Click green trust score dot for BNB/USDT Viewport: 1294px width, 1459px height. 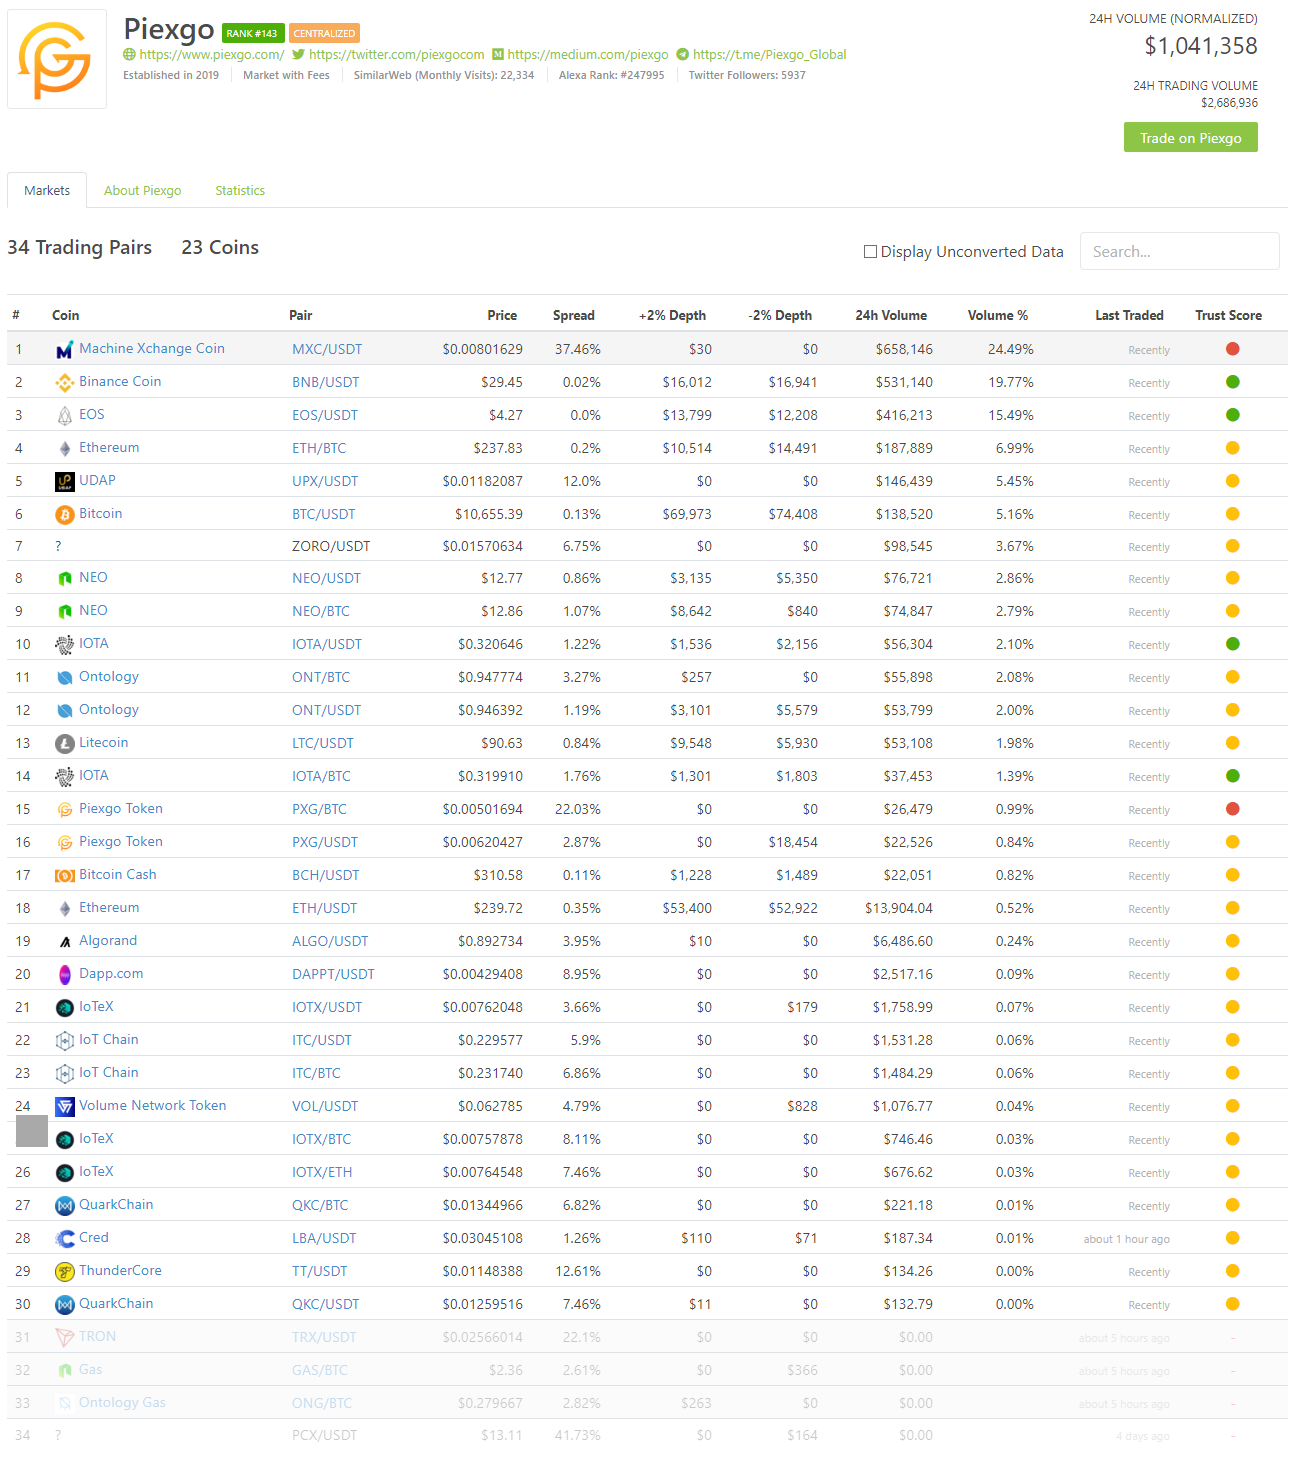coord(1232,382)
